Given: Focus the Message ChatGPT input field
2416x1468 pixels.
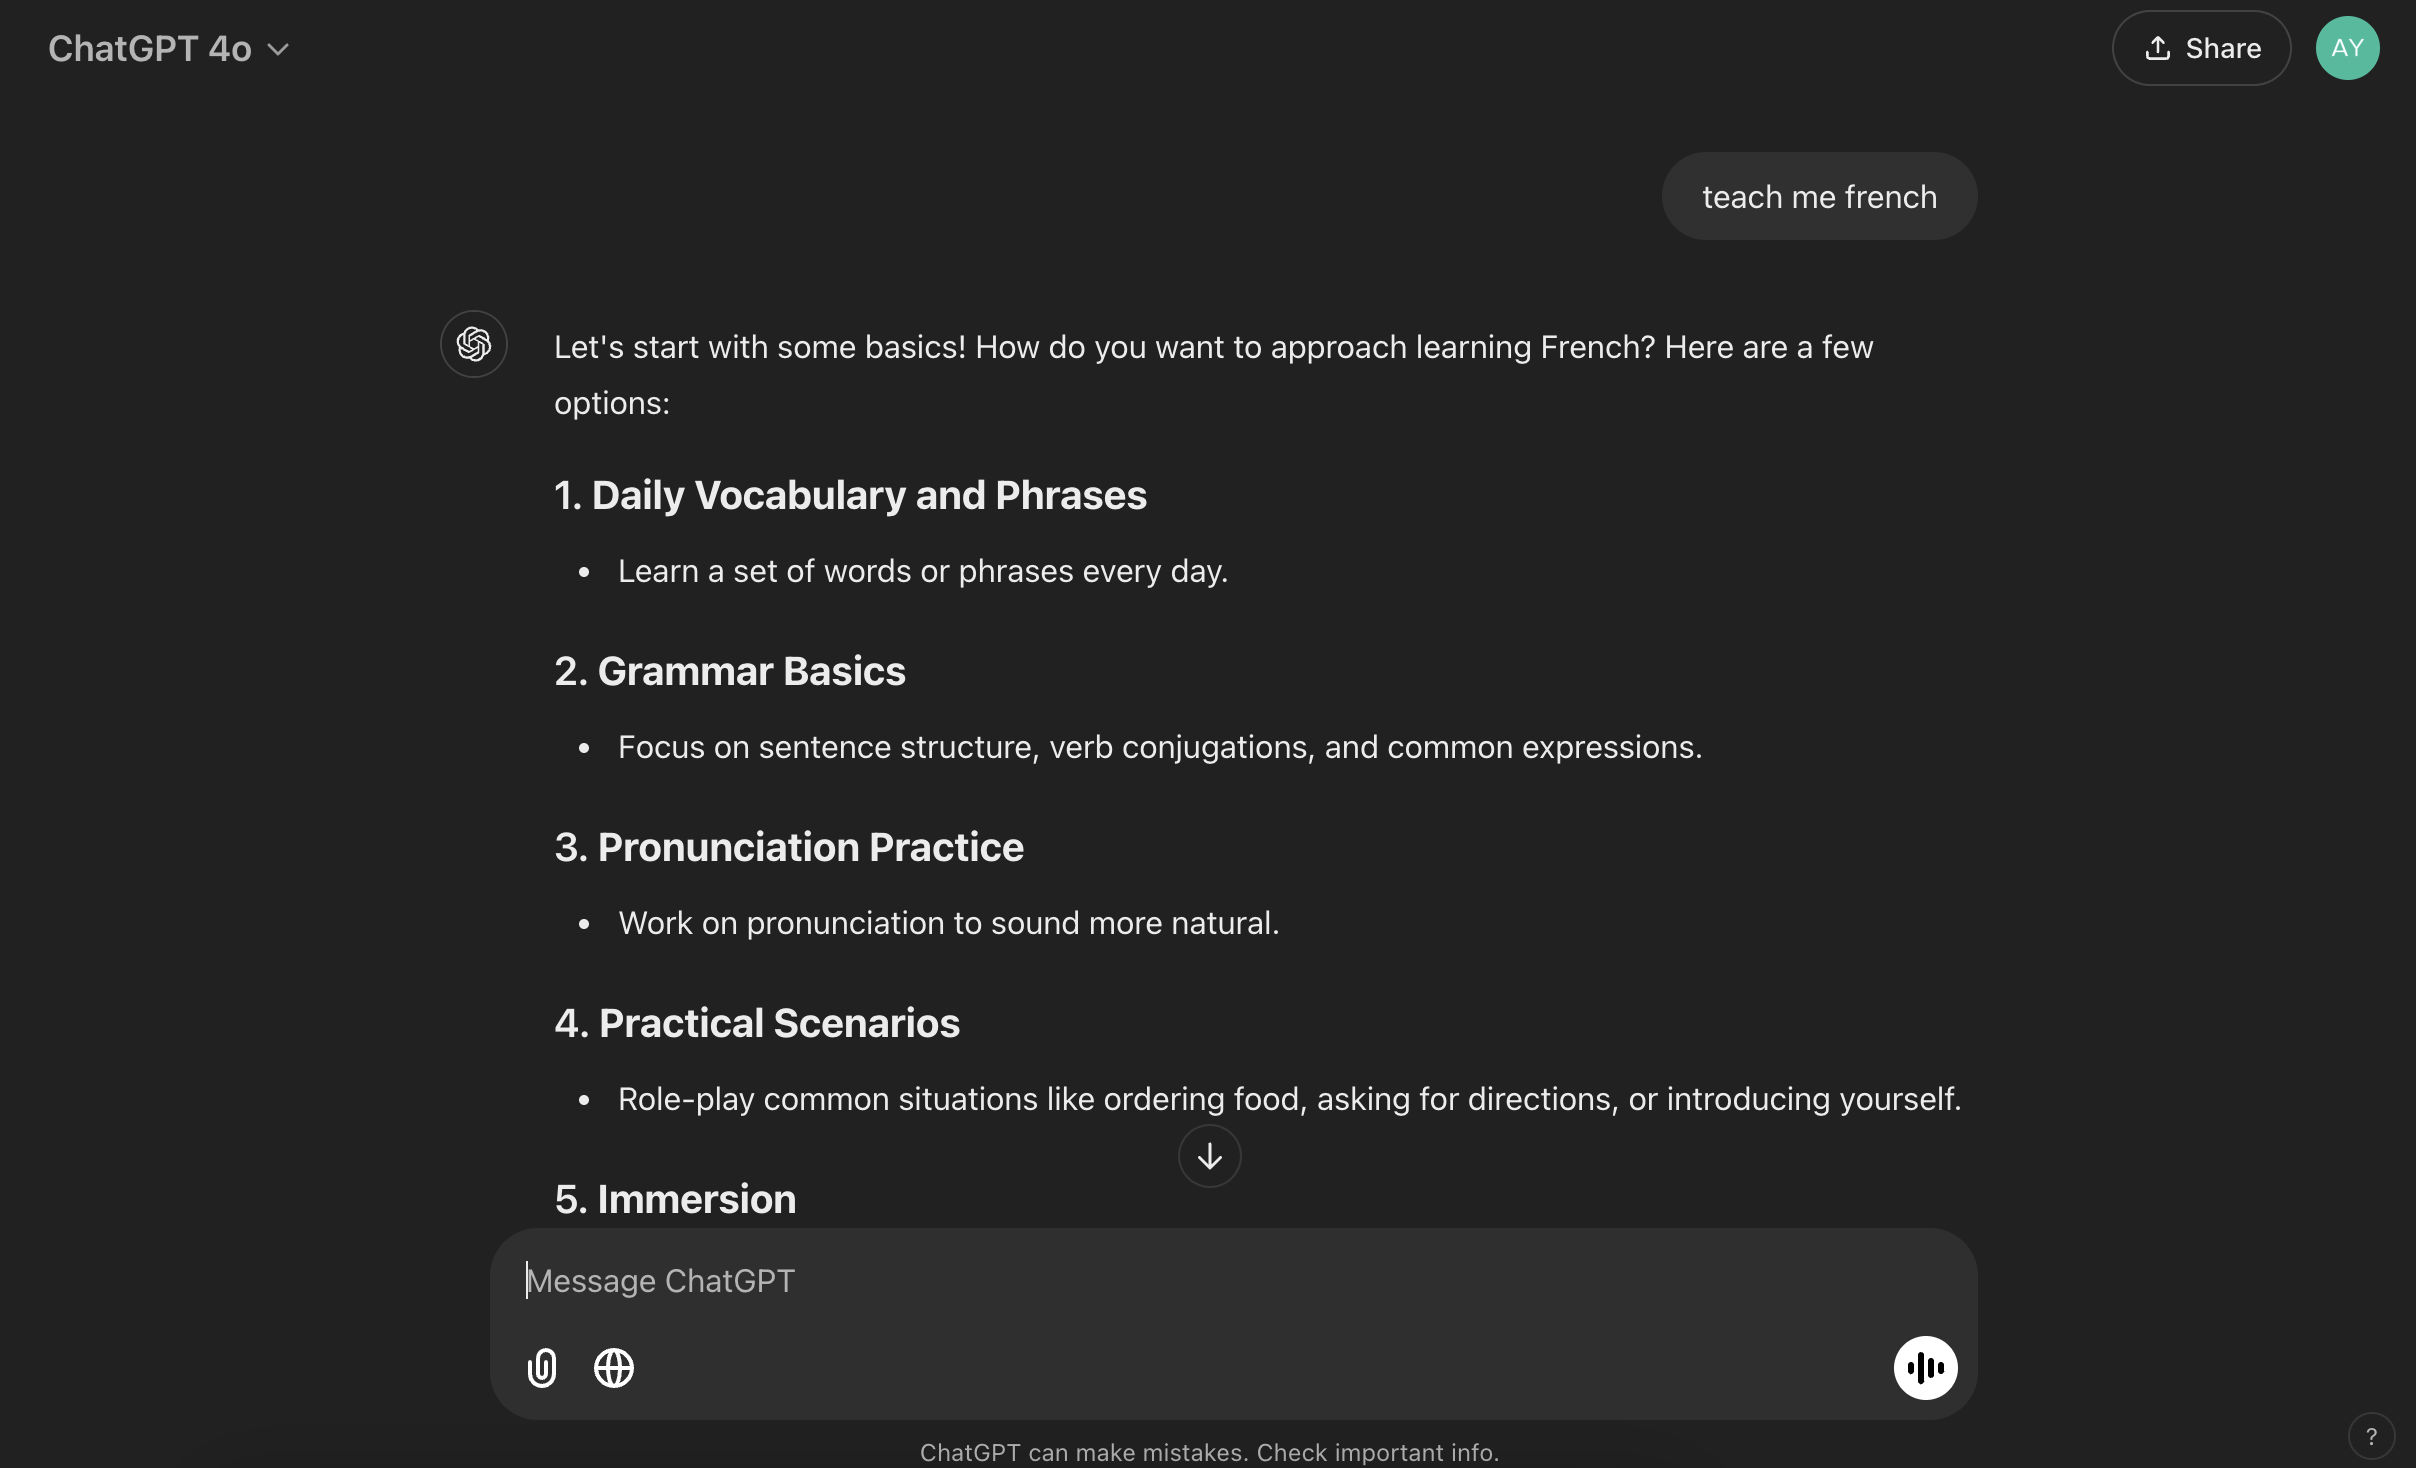Looking at the screenshot, I should click(x=1232, y=1281).
